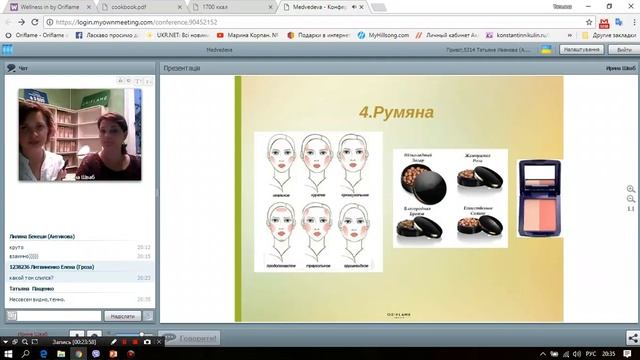This screenshot has width=640, height=360.
Task: Reset slide zoom to 1:1
Action: click(631, 209)
